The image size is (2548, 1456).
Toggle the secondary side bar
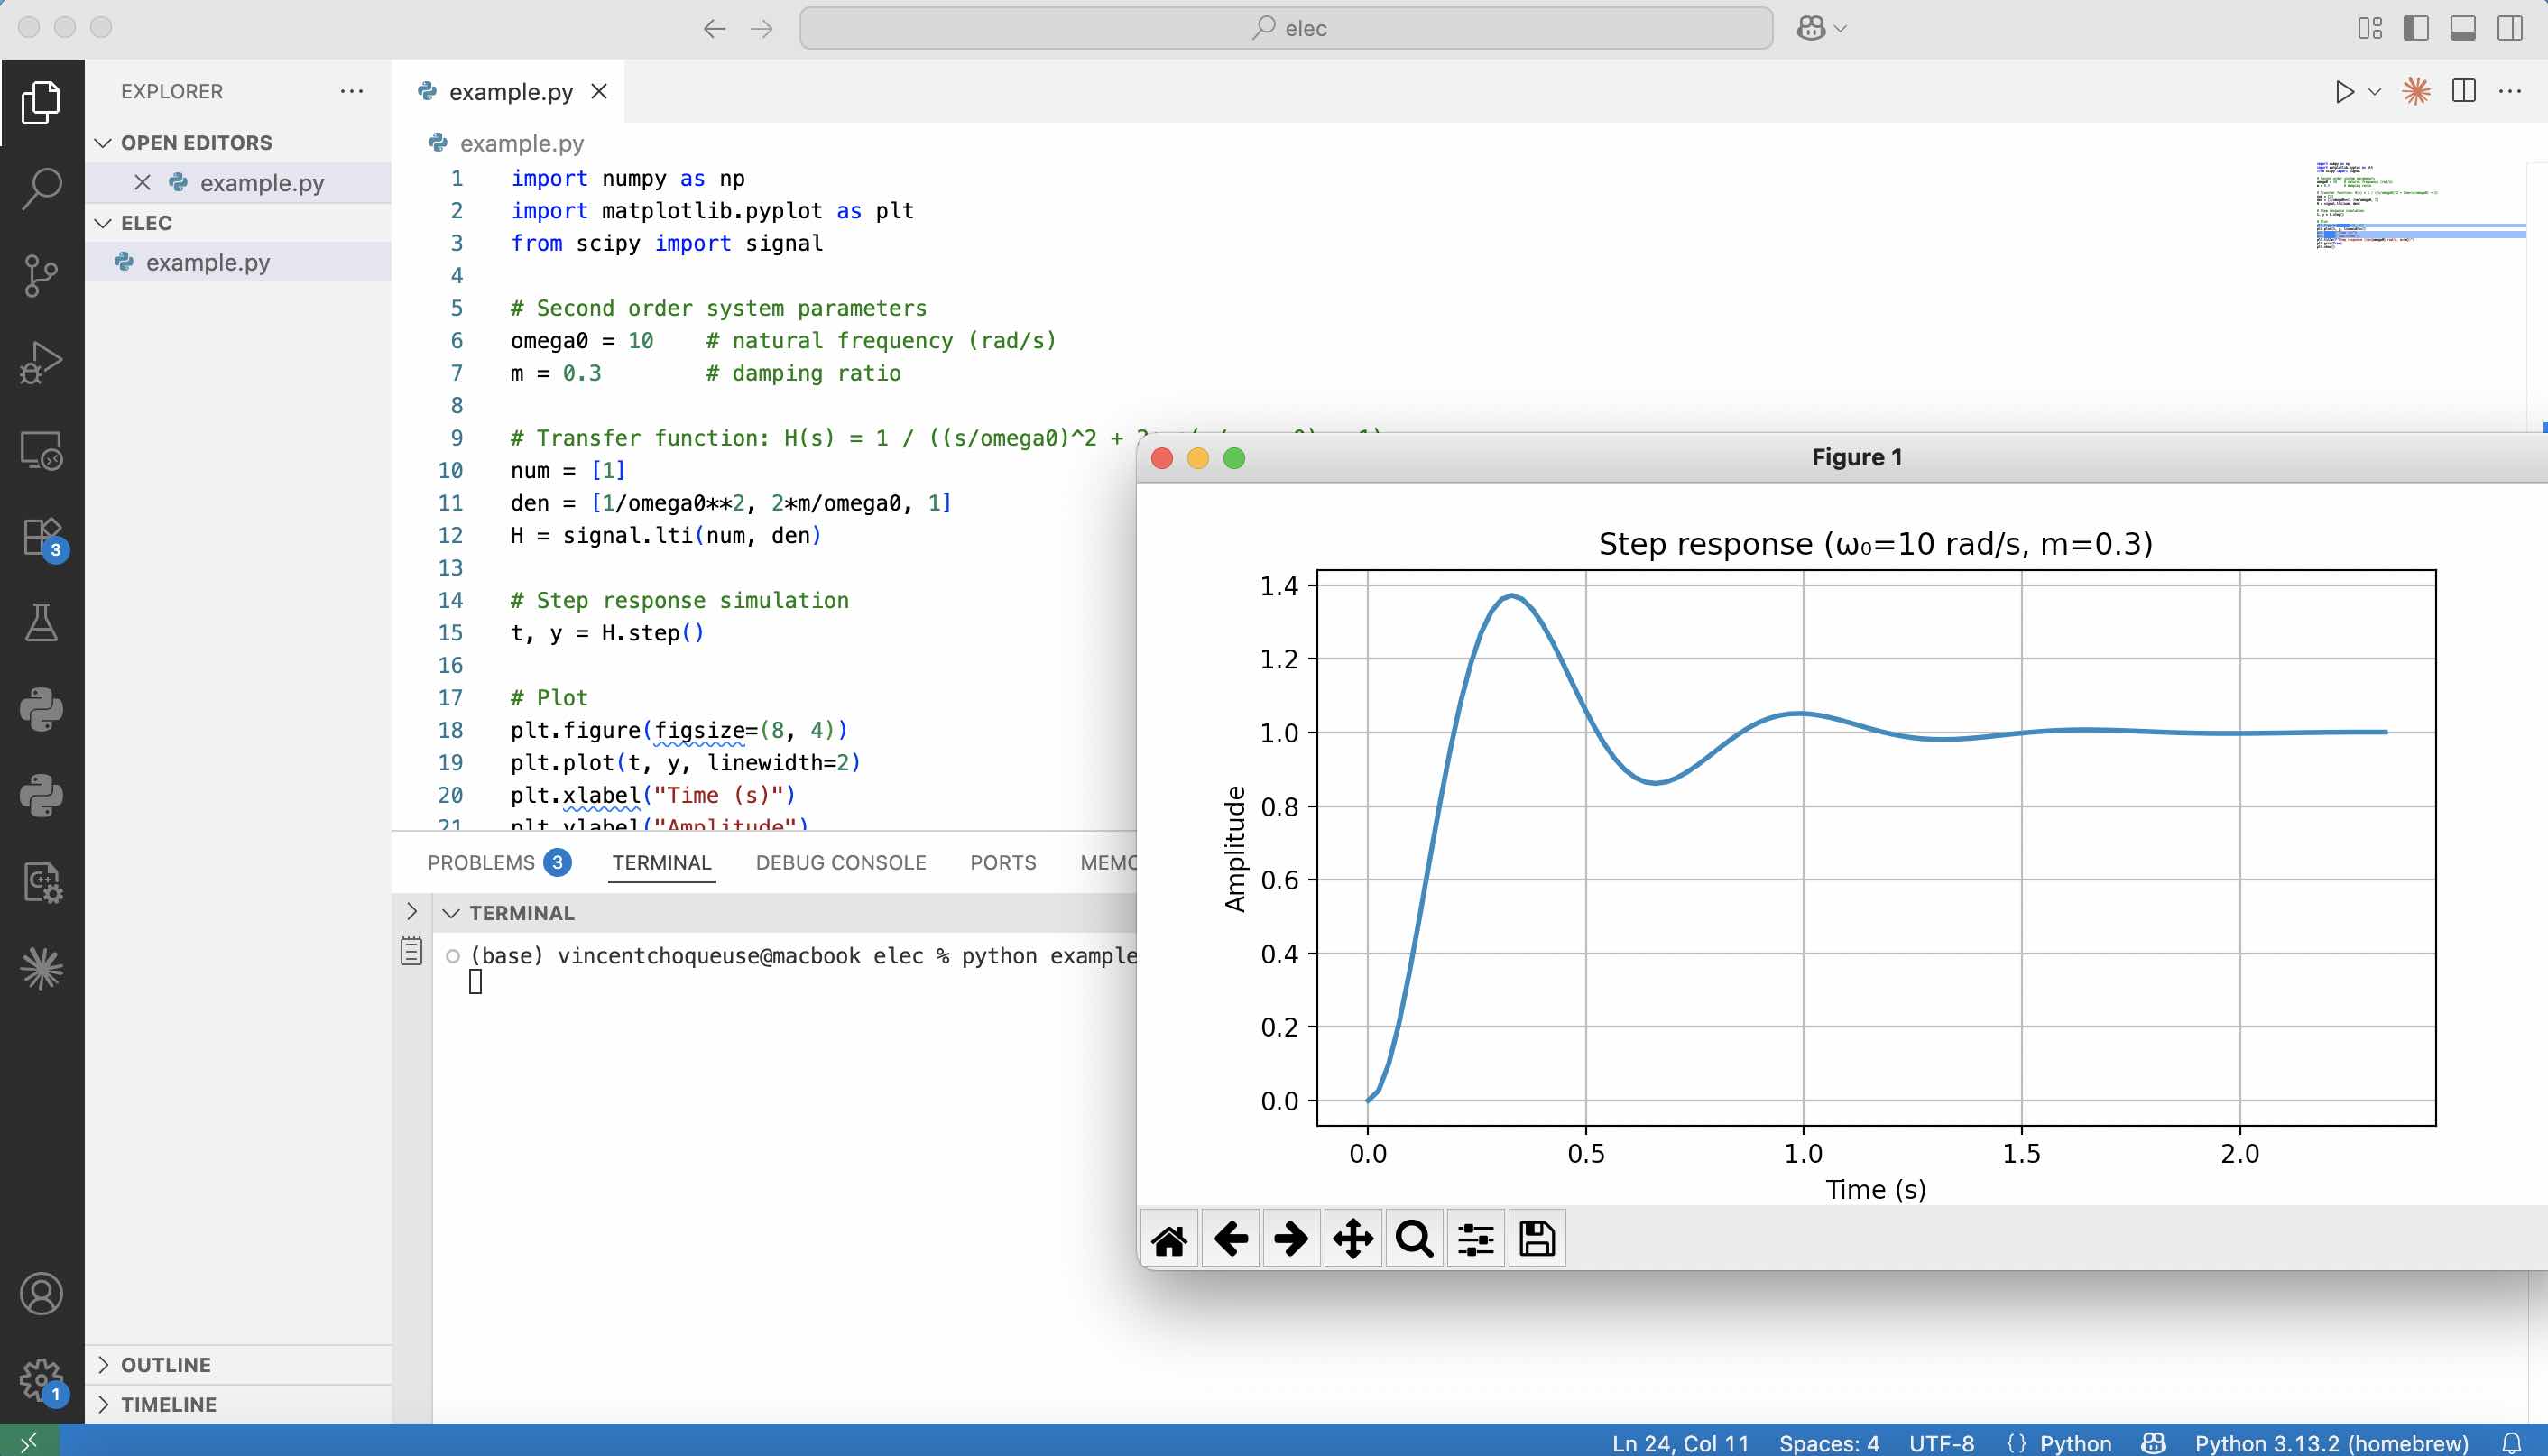tap(2510, 28)
